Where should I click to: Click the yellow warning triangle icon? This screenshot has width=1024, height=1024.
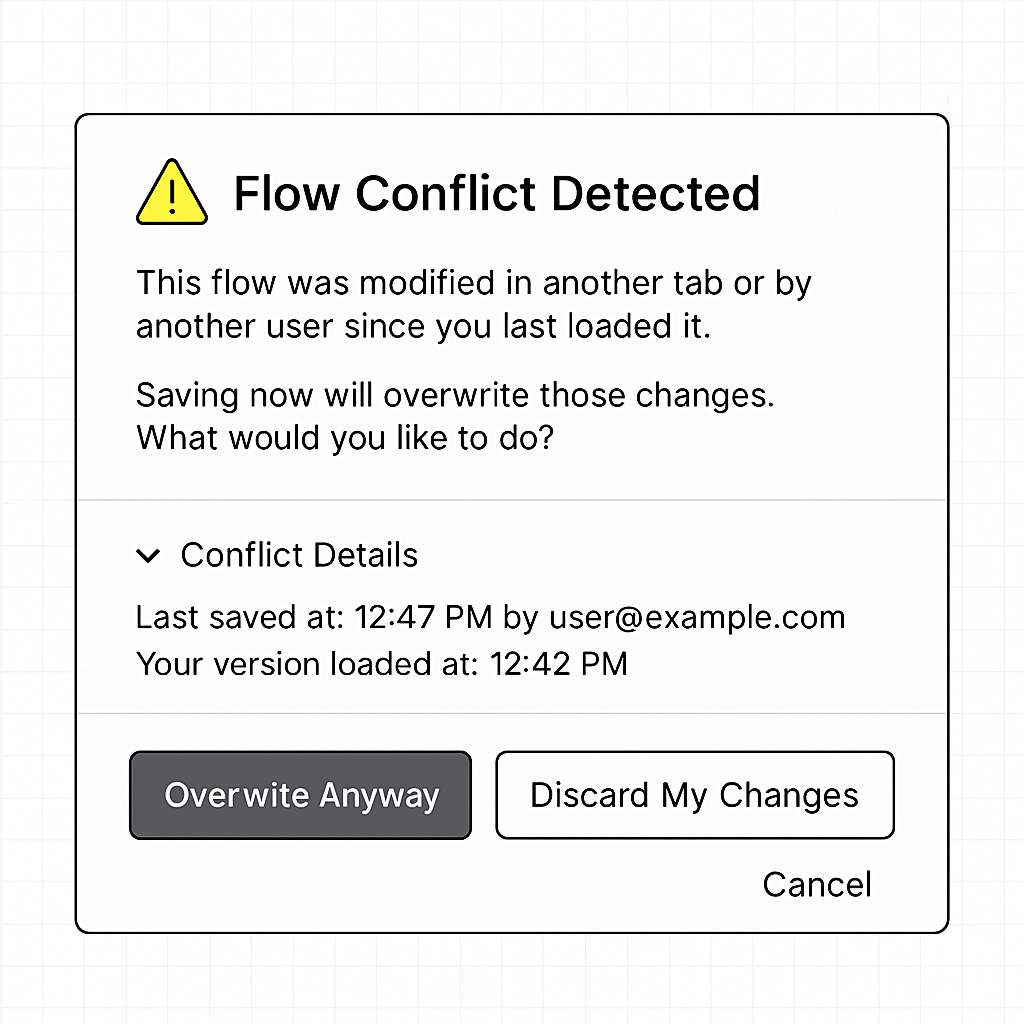pyautogui.click(x=172, y=192)
